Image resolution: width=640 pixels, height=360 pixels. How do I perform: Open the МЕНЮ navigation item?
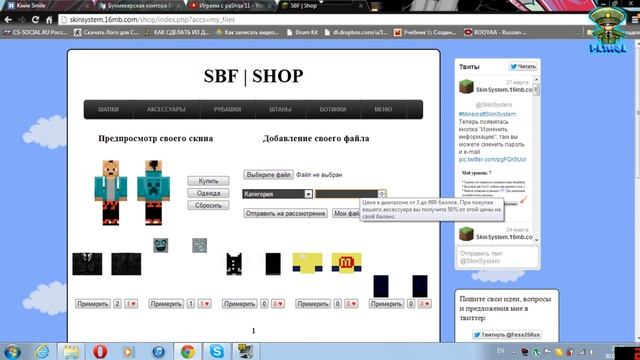[x=383, y=109]
